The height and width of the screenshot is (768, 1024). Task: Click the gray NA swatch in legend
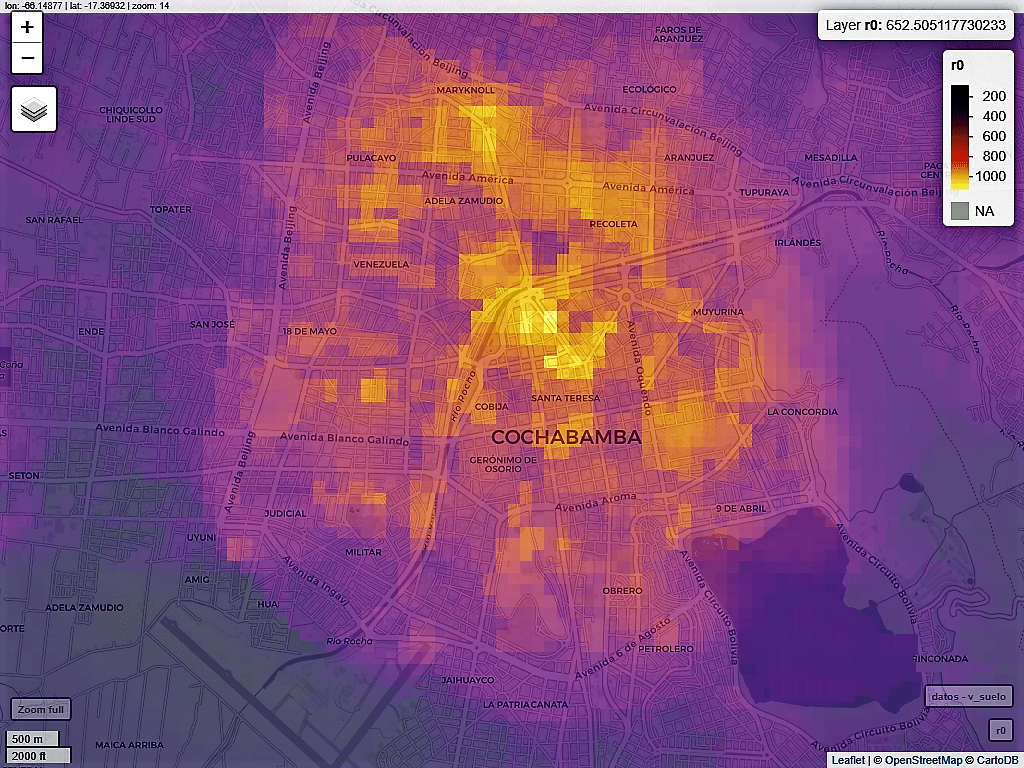(960, 211)
